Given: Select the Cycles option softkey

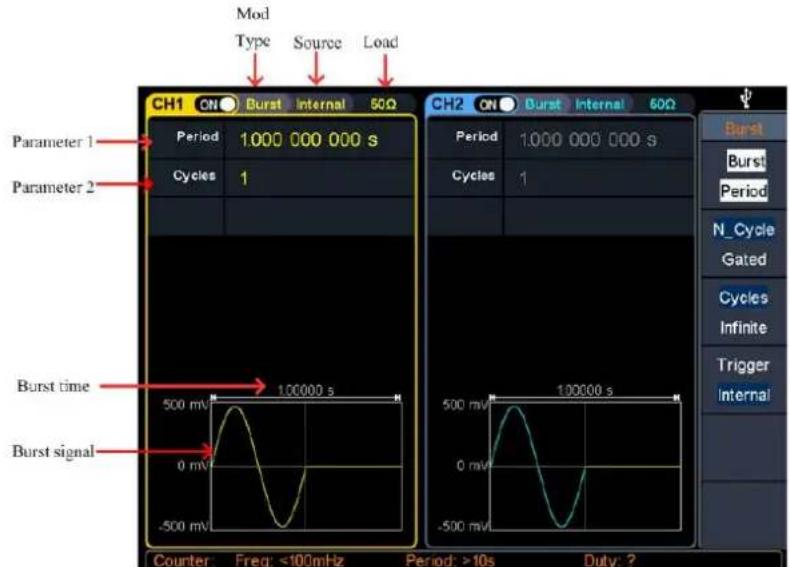Looking at the screenshot, I should (744, 297).
